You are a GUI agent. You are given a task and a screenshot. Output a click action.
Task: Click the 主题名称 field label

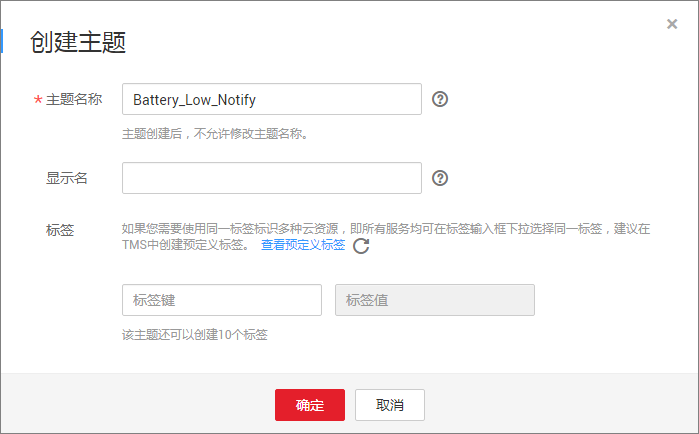(74, 99)
